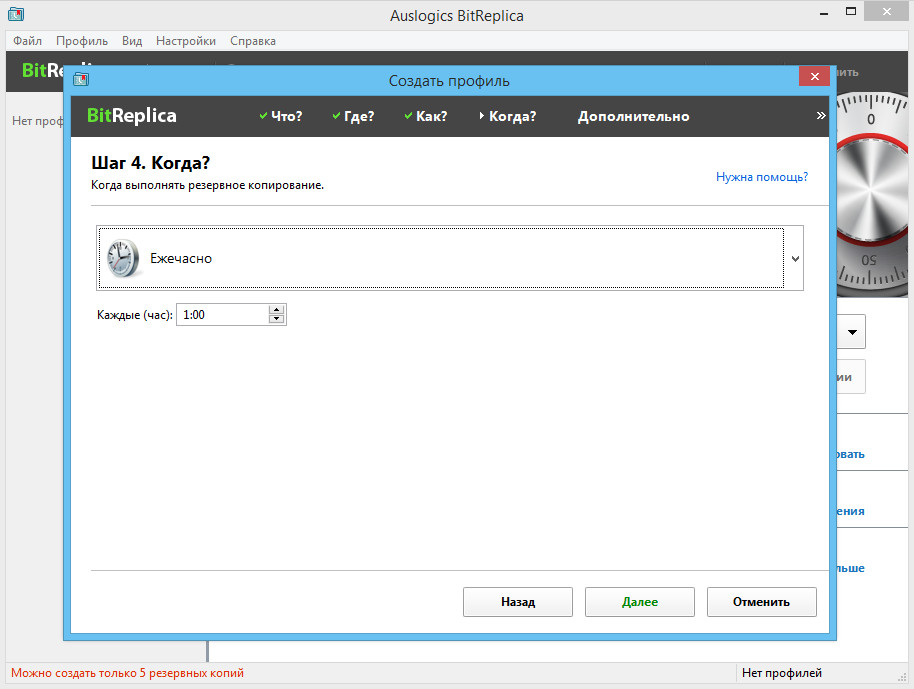Go to the Где? wizard step

pos(353,116)
